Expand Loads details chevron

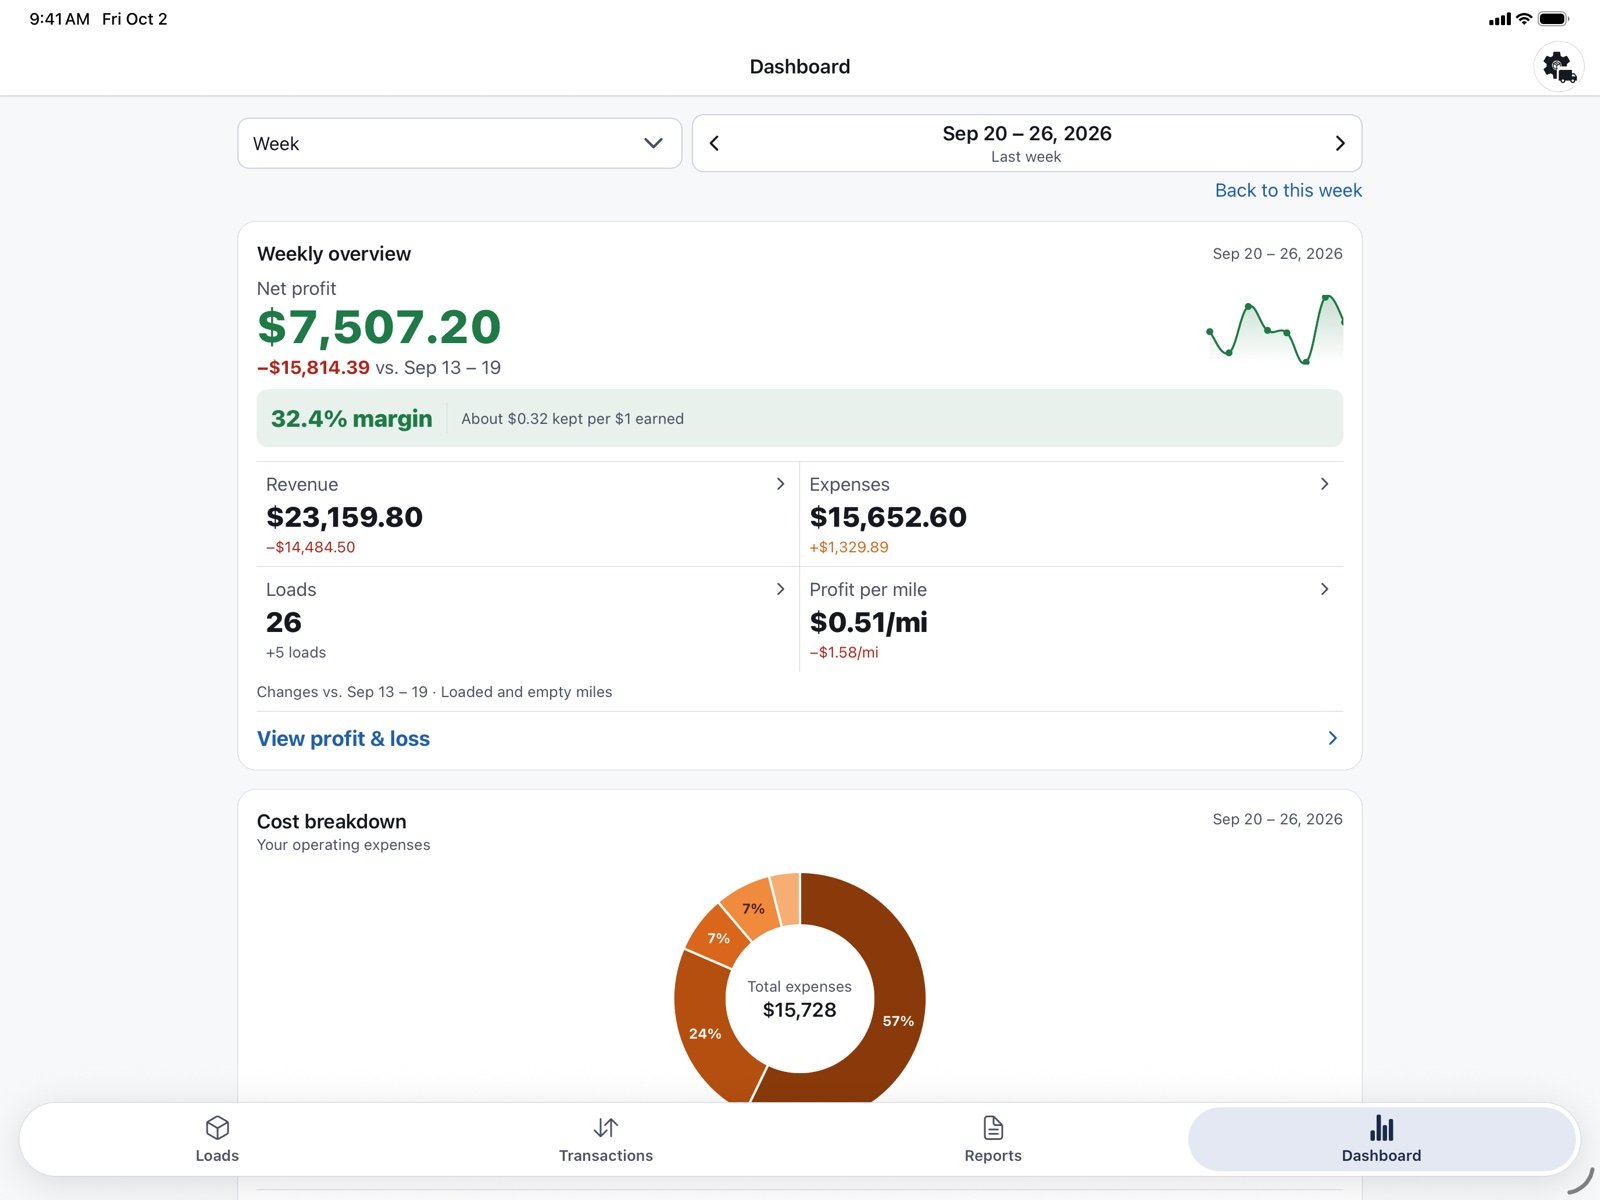click(x=780, y=589)
